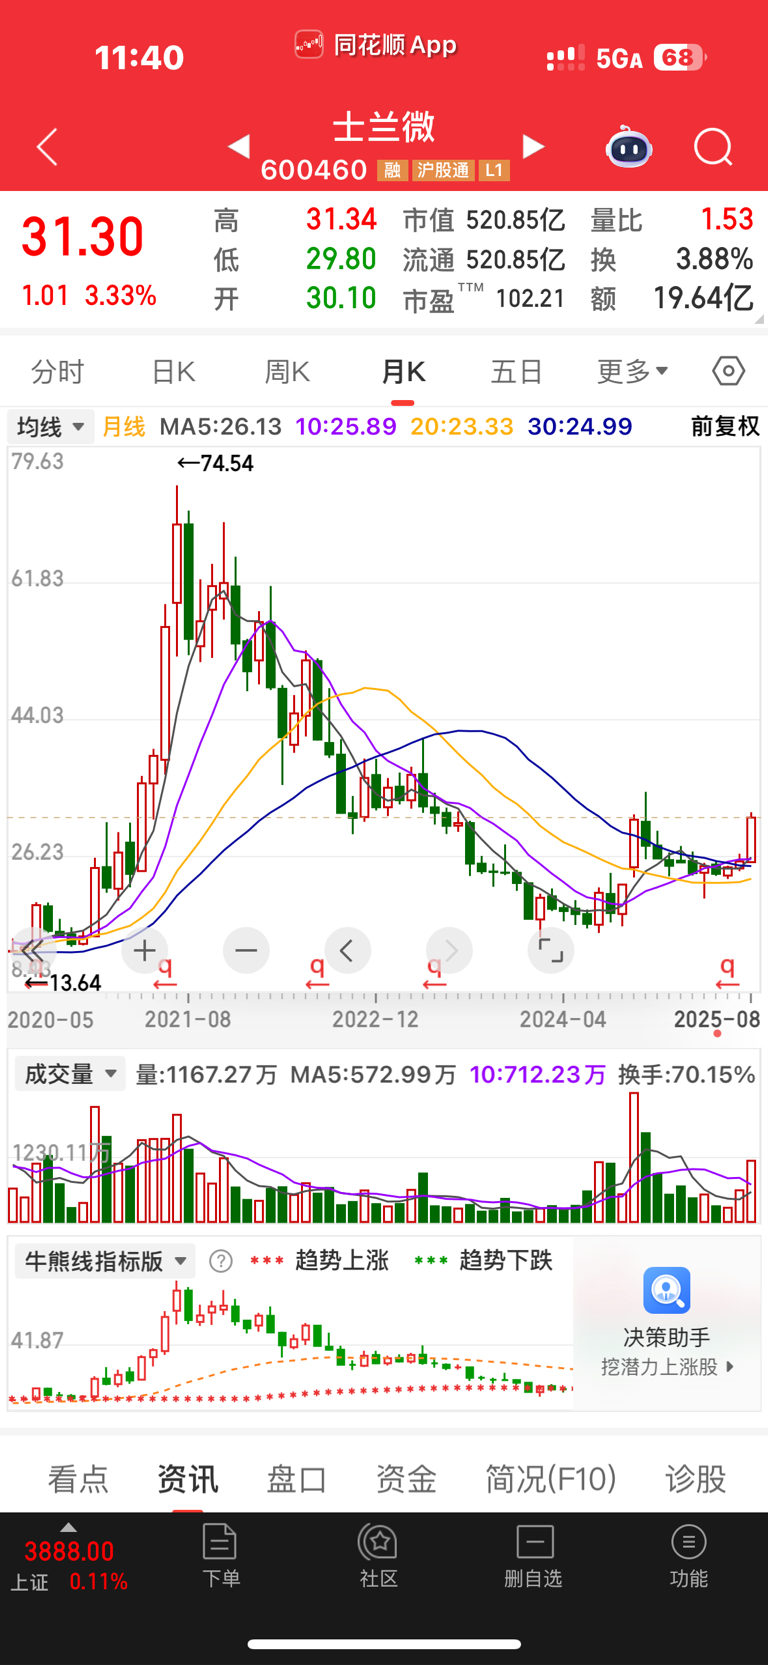Open 下单 order icon

tap(220, 1556)
